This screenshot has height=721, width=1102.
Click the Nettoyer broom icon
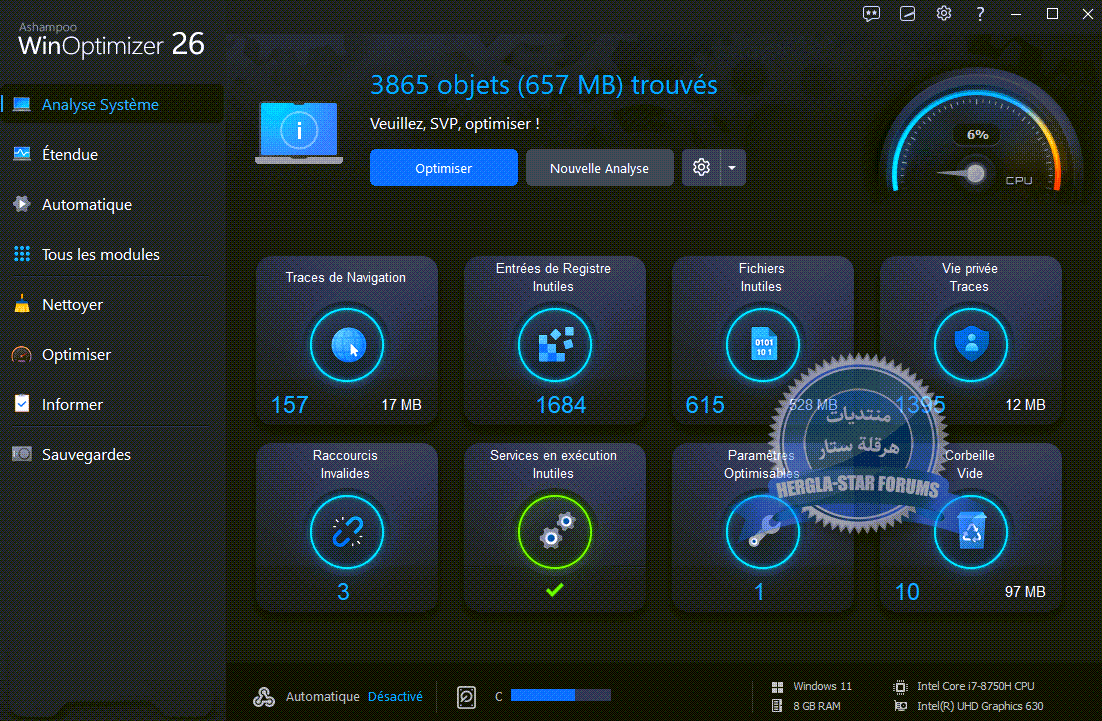(22, 304)
